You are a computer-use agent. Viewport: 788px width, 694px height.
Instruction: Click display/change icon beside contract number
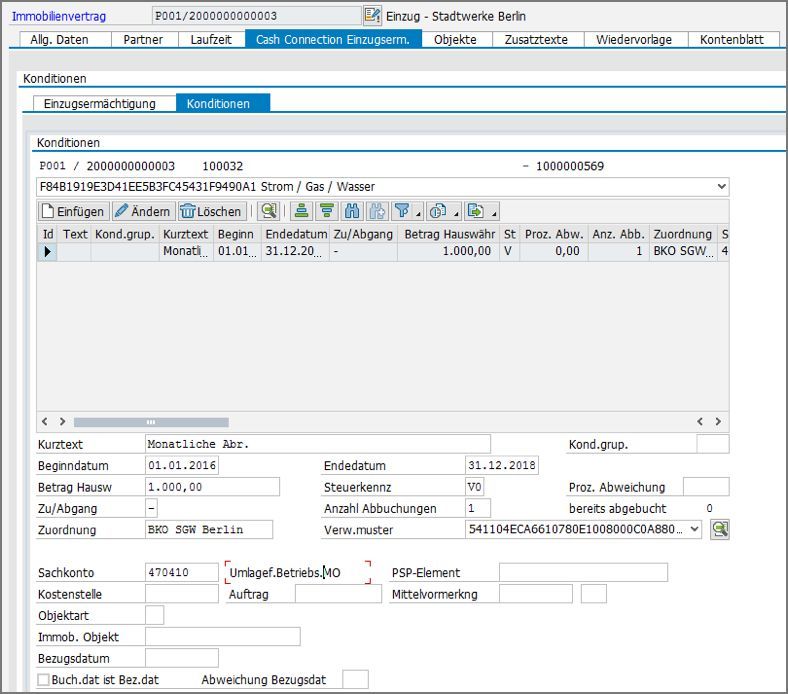pyautogui.click(x=372, y=16)
